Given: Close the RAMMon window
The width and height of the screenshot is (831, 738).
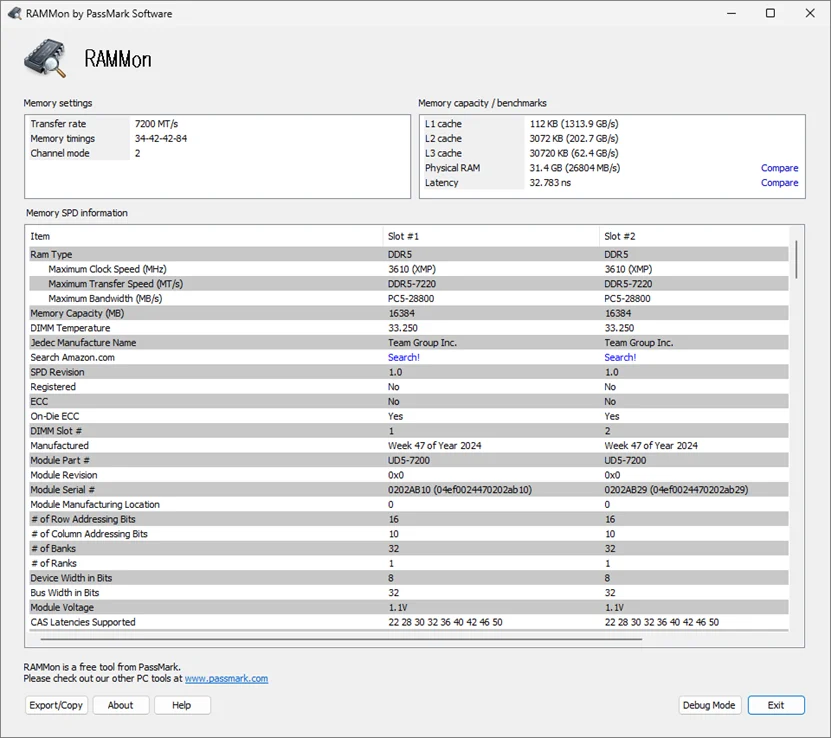Looking at the screenshot, I should pos(809,13).
